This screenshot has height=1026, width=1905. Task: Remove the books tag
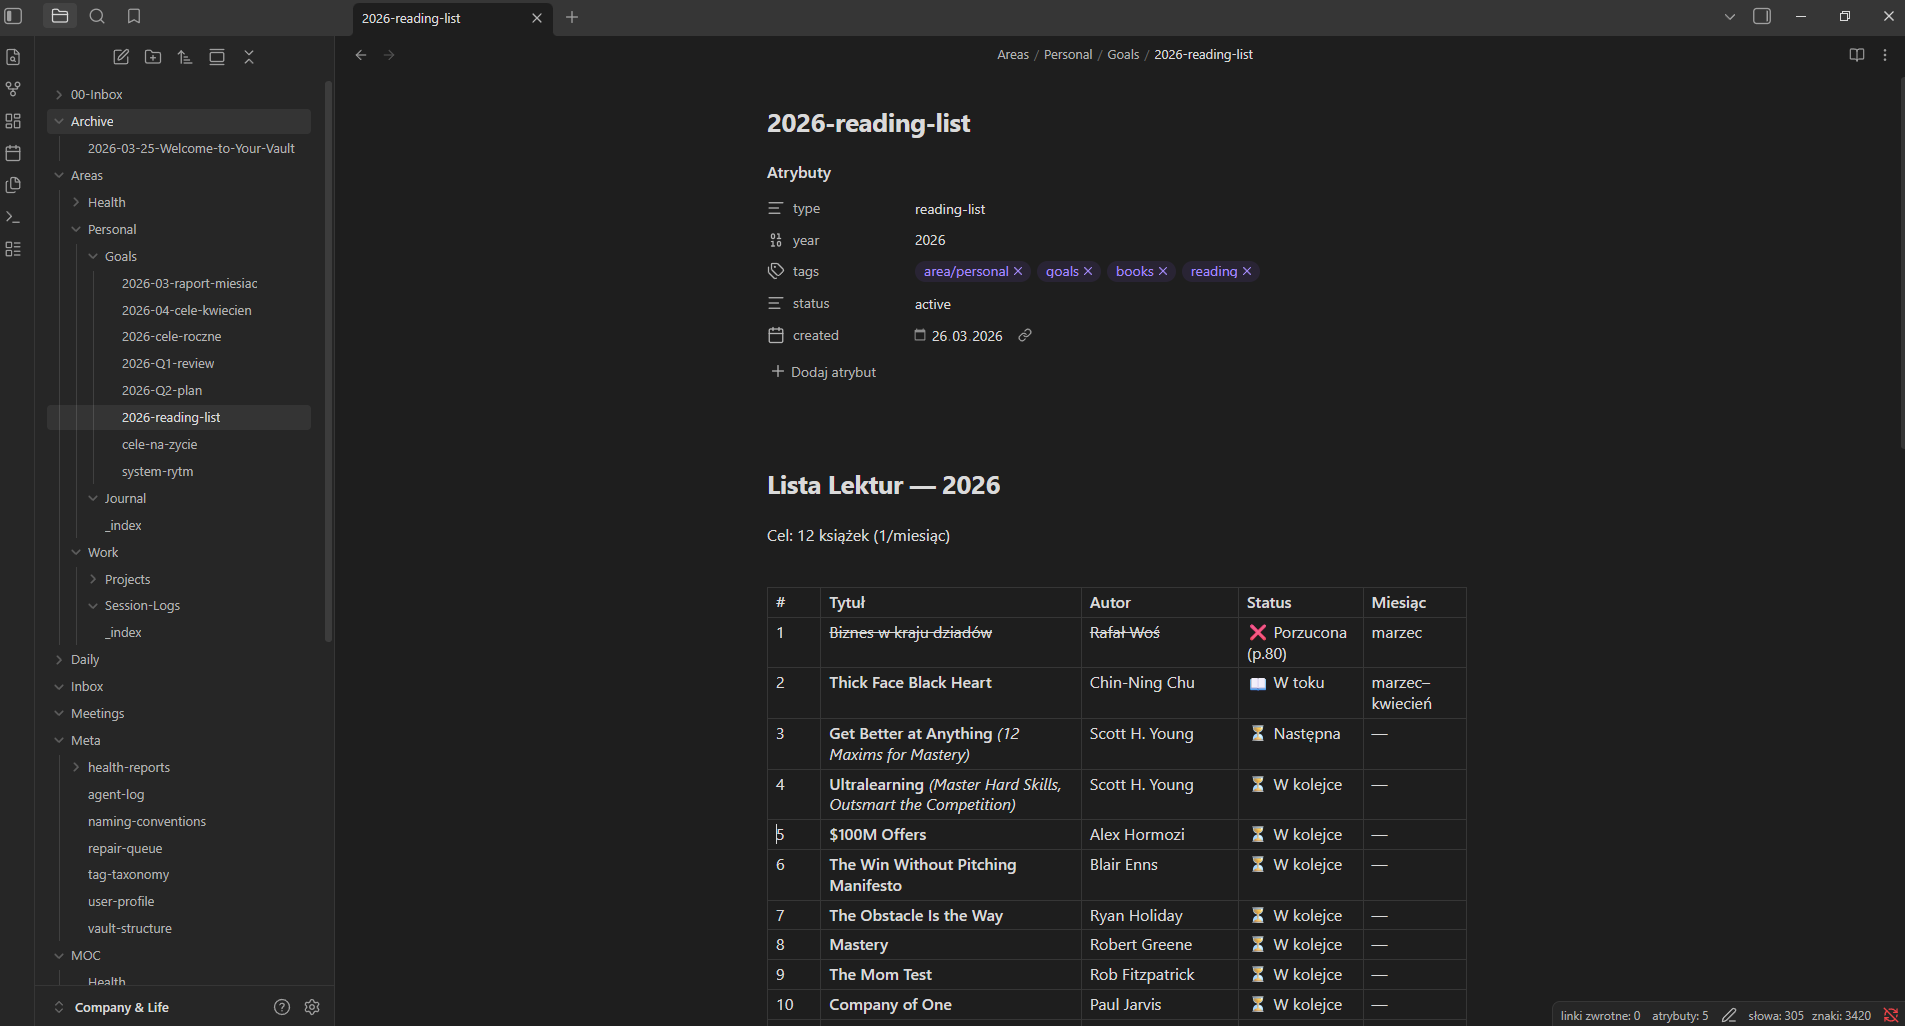point(1163,271)
